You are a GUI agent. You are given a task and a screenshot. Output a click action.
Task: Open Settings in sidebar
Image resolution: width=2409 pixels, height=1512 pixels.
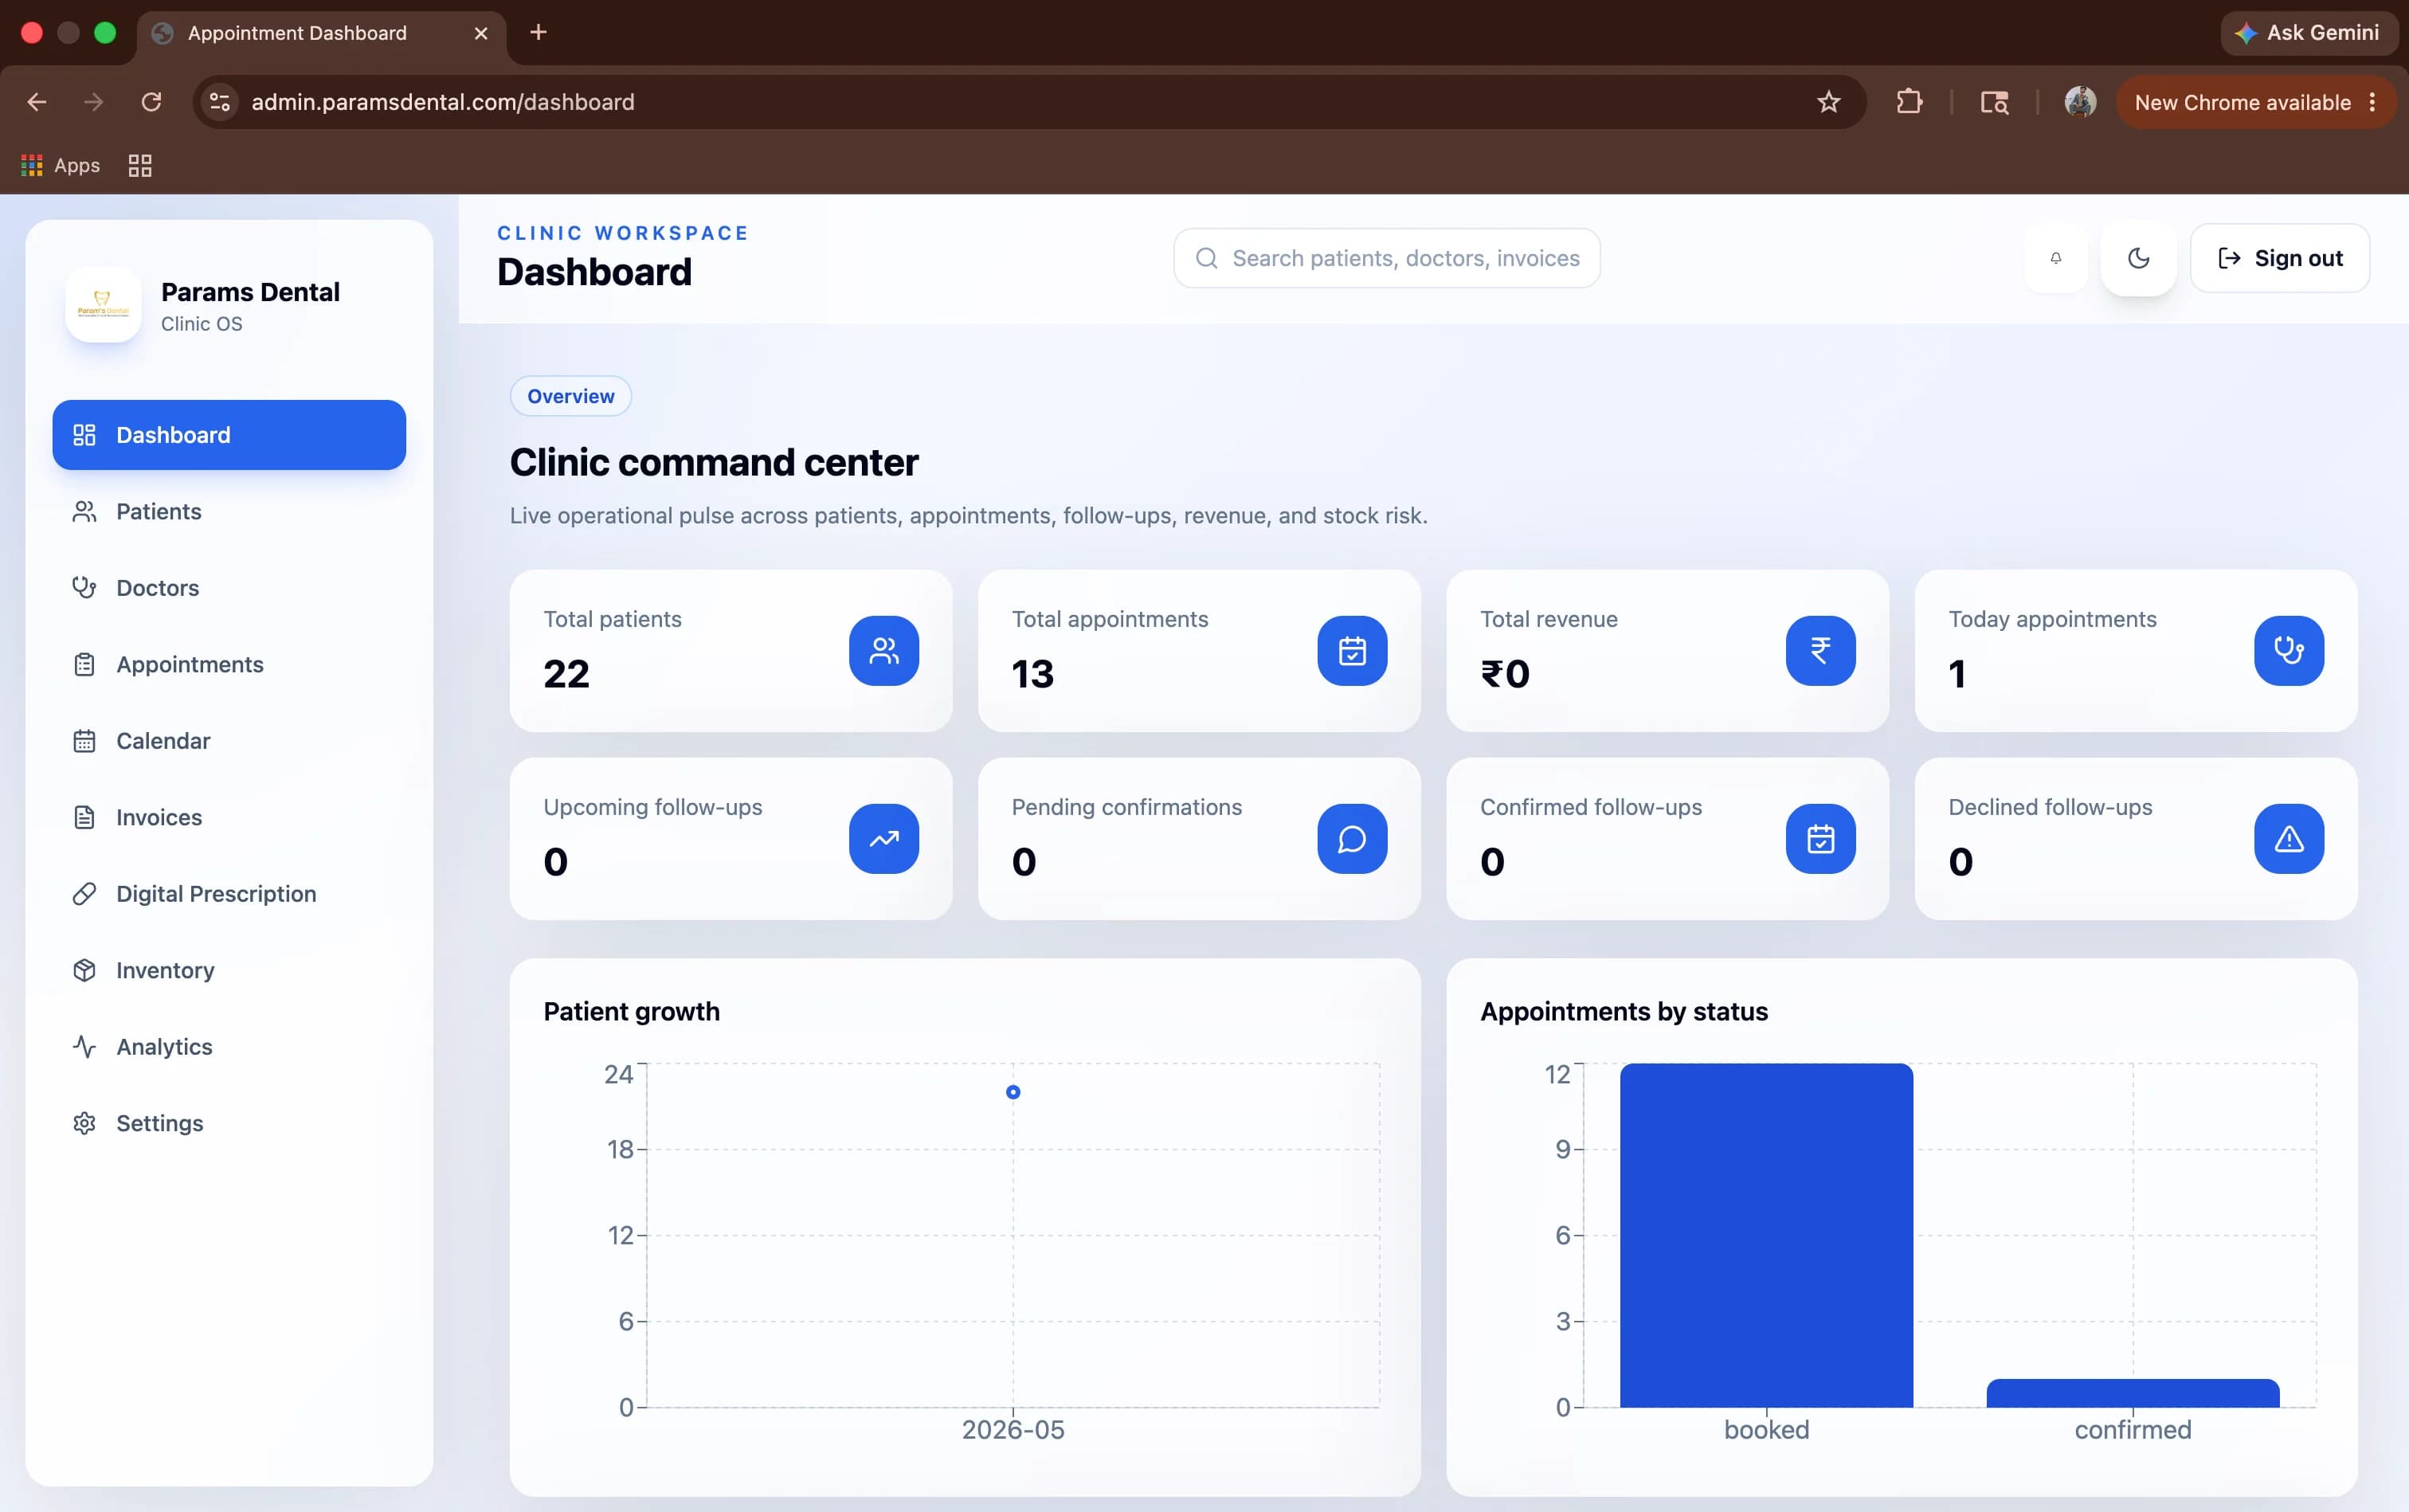229,1123
